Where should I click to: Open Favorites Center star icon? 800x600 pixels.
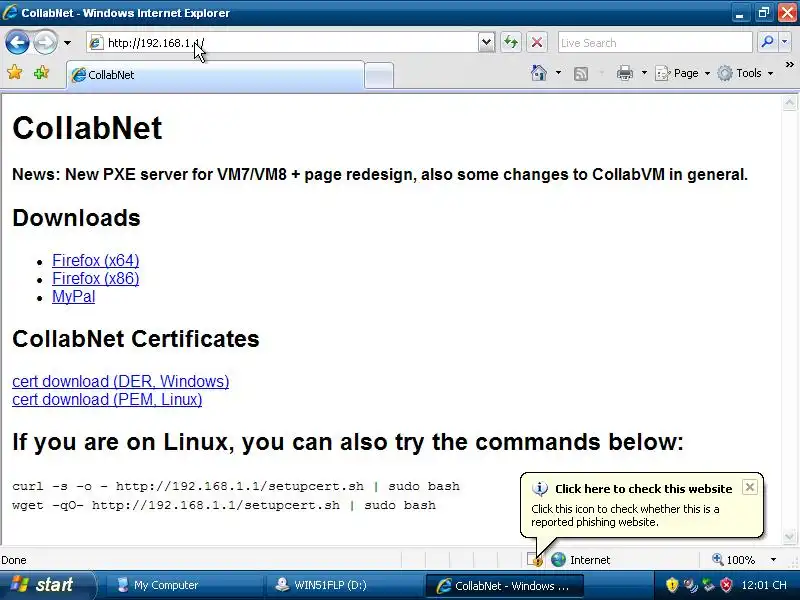[15, 73]
